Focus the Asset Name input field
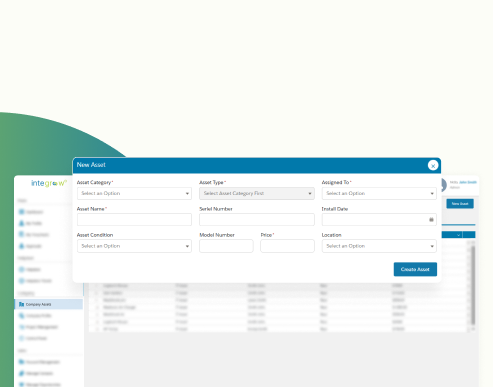This screenshot has height=387, width=493. 134,220
